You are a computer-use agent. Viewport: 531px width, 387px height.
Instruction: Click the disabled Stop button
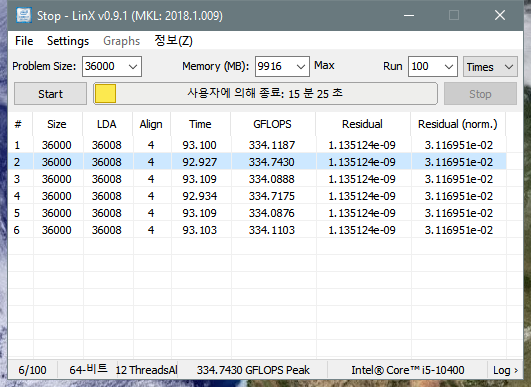pyautogui.click(x=480, y=94)
